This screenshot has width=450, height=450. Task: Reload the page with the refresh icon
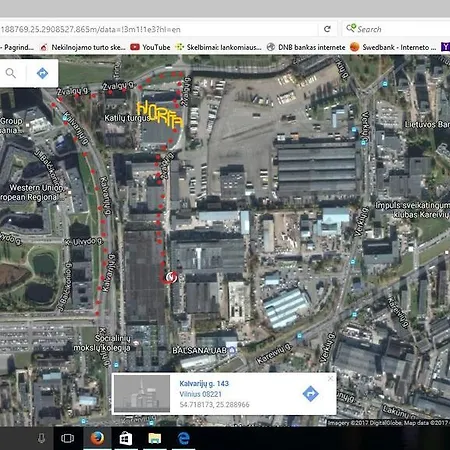(x=327, y=29)
